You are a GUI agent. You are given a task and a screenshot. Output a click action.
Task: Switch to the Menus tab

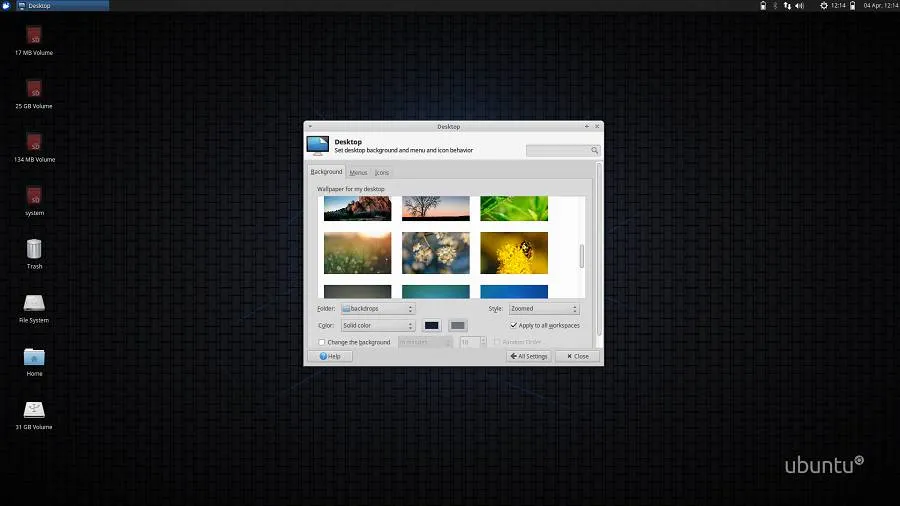[358, 172]
